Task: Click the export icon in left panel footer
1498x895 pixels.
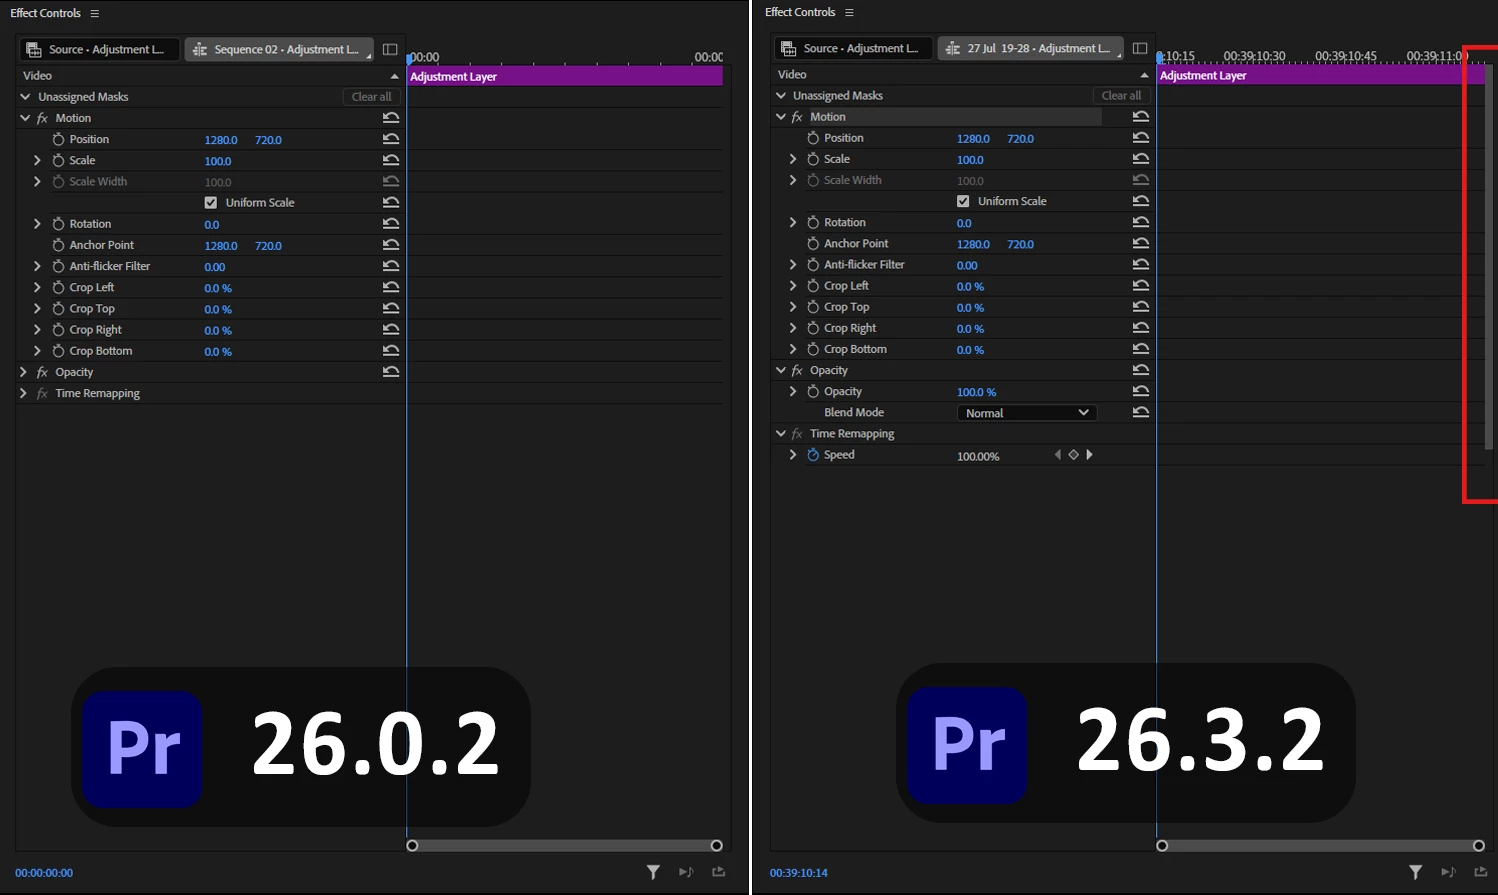Action: coord(719,872)
